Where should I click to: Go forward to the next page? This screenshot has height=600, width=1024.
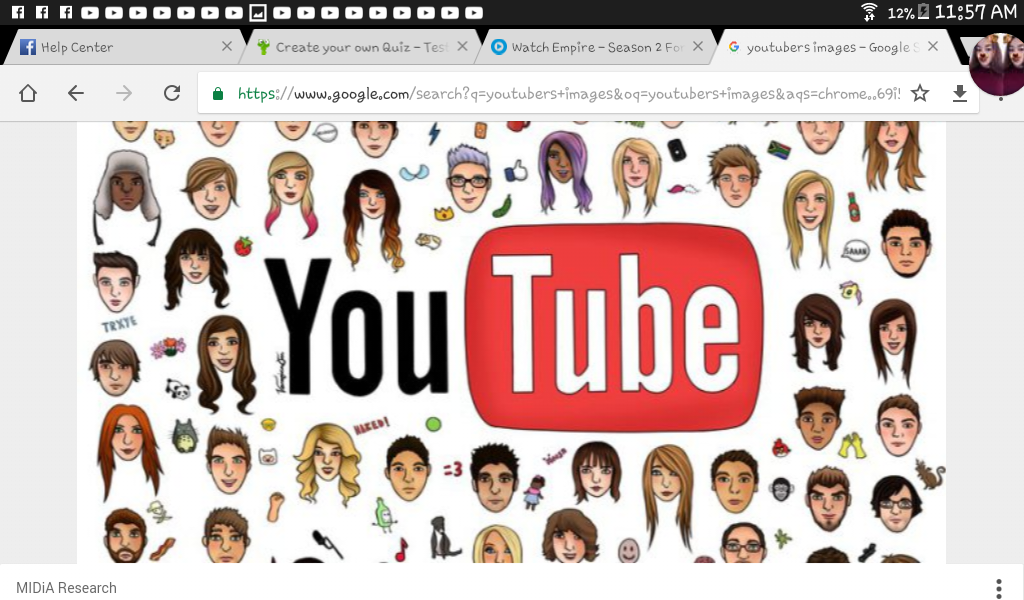[123, 93]
